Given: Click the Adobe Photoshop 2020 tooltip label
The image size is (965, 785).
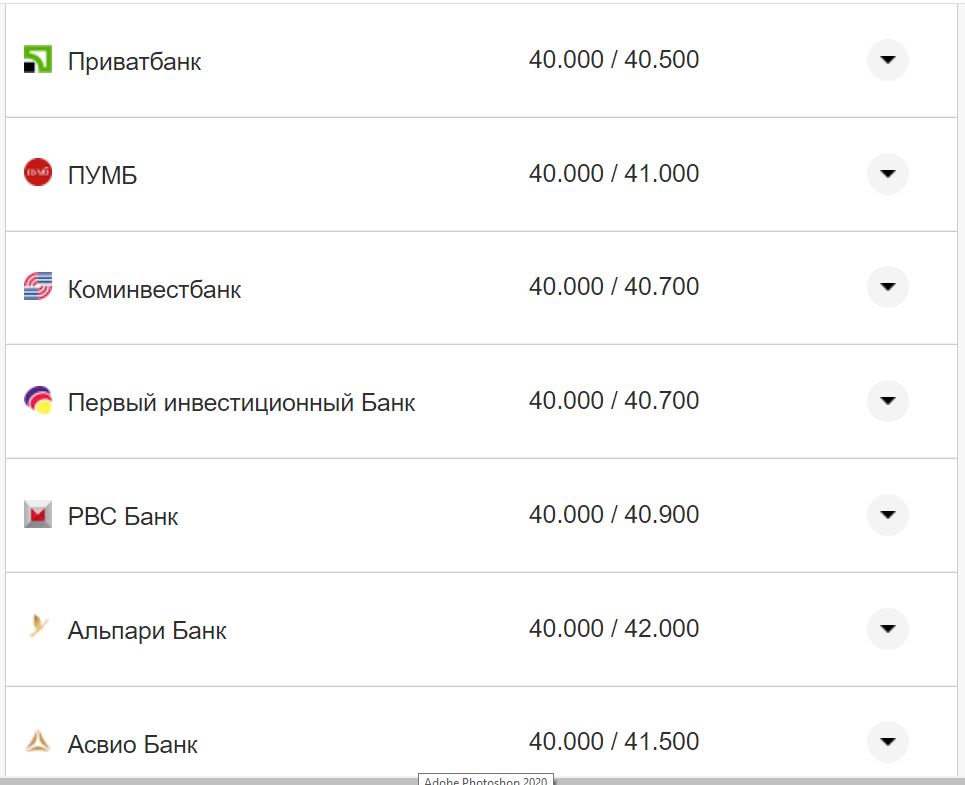Looking at the screenshot, I should tap(485, 780).
